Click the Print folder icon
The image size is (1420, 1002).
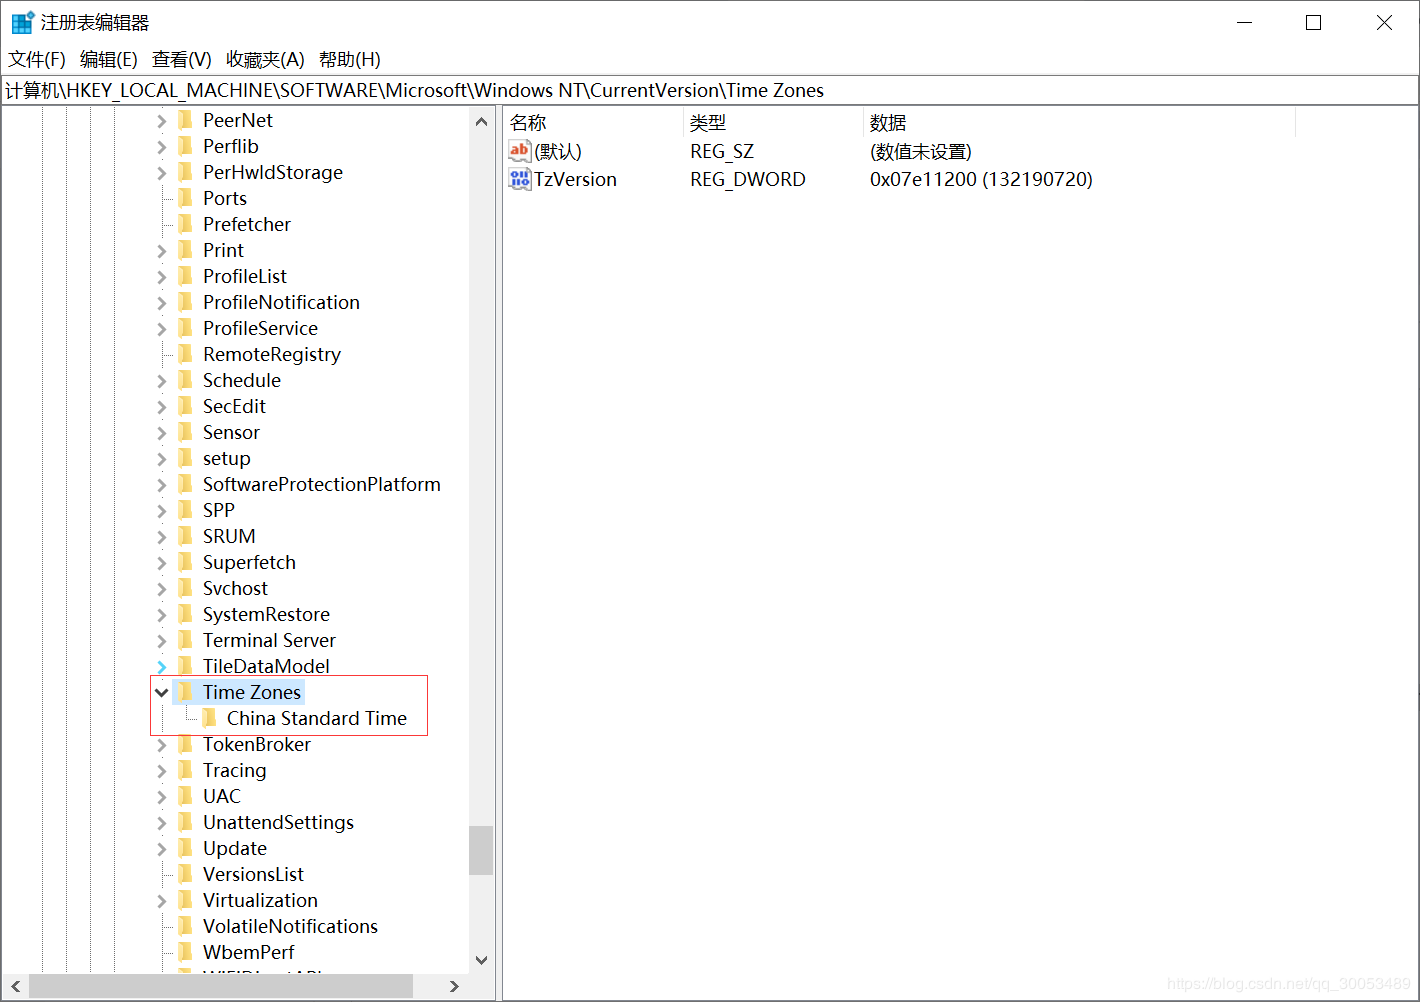coord(185,250)
